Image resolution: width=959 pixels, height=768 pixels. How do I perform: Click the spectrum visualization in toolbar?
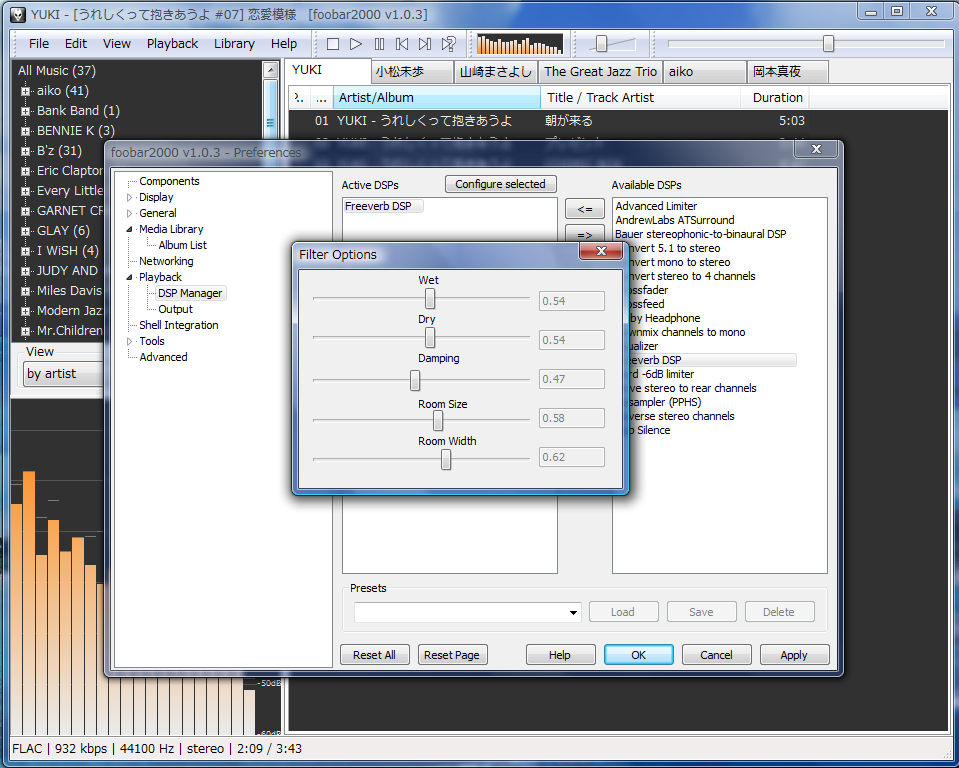520,44
